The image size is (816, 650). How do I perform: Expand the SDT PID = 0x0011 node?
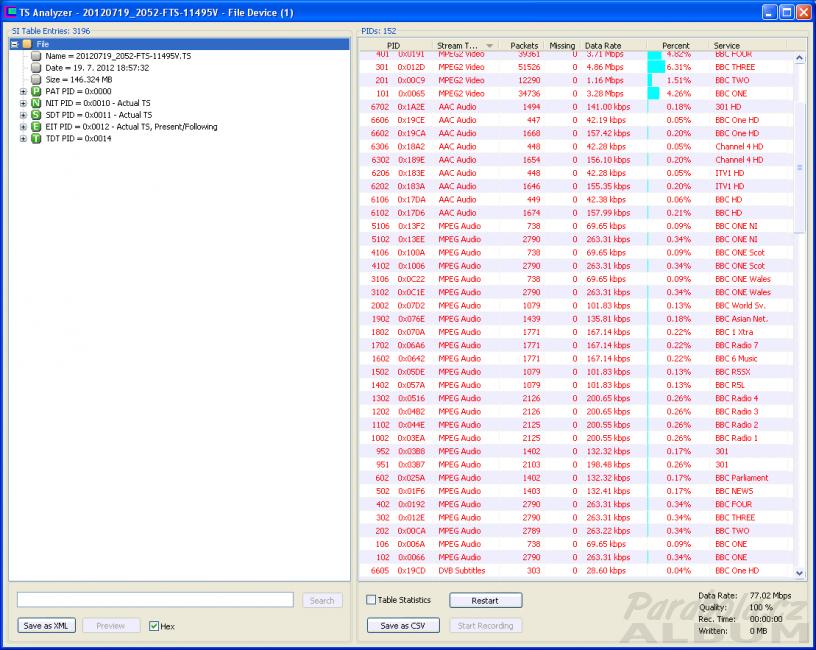tap(23, 115)
